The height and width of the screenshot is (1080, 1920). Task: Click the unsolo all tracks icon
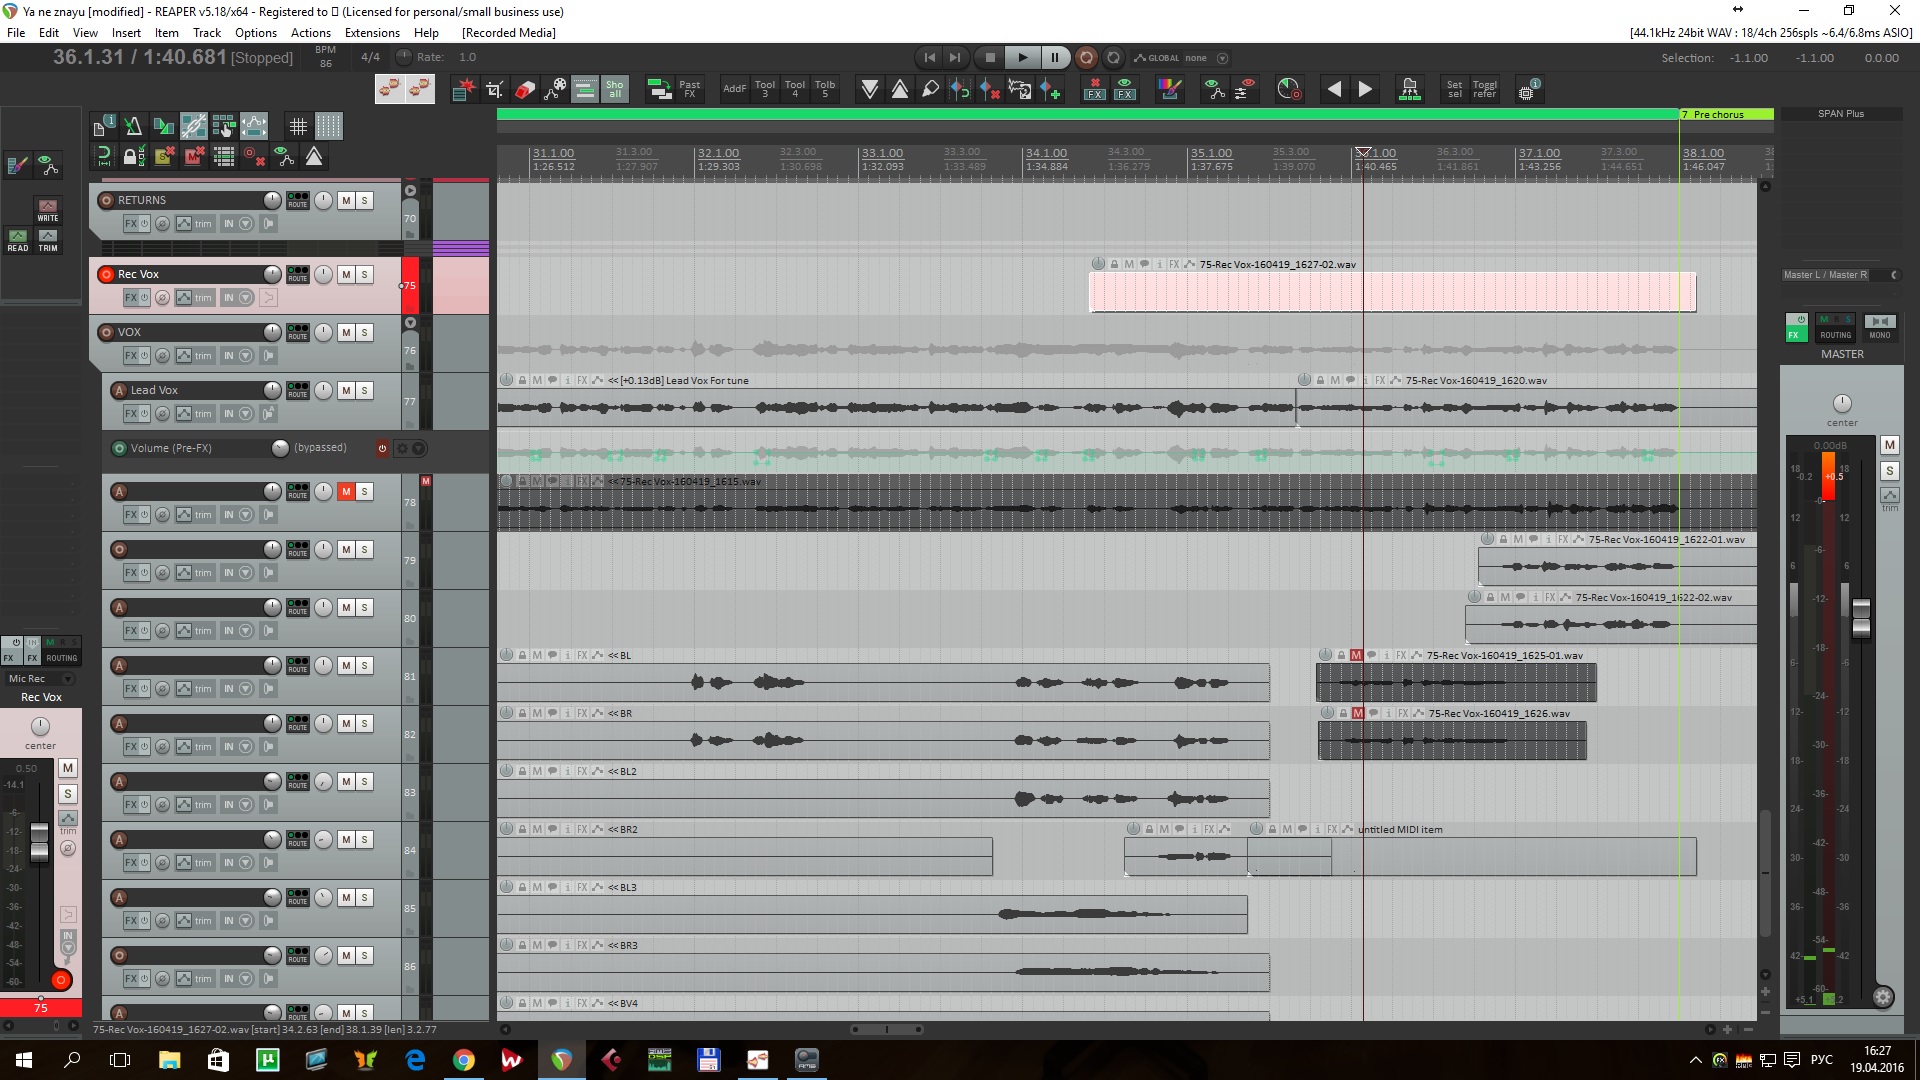pyautogui.click(x=164, y=156)
